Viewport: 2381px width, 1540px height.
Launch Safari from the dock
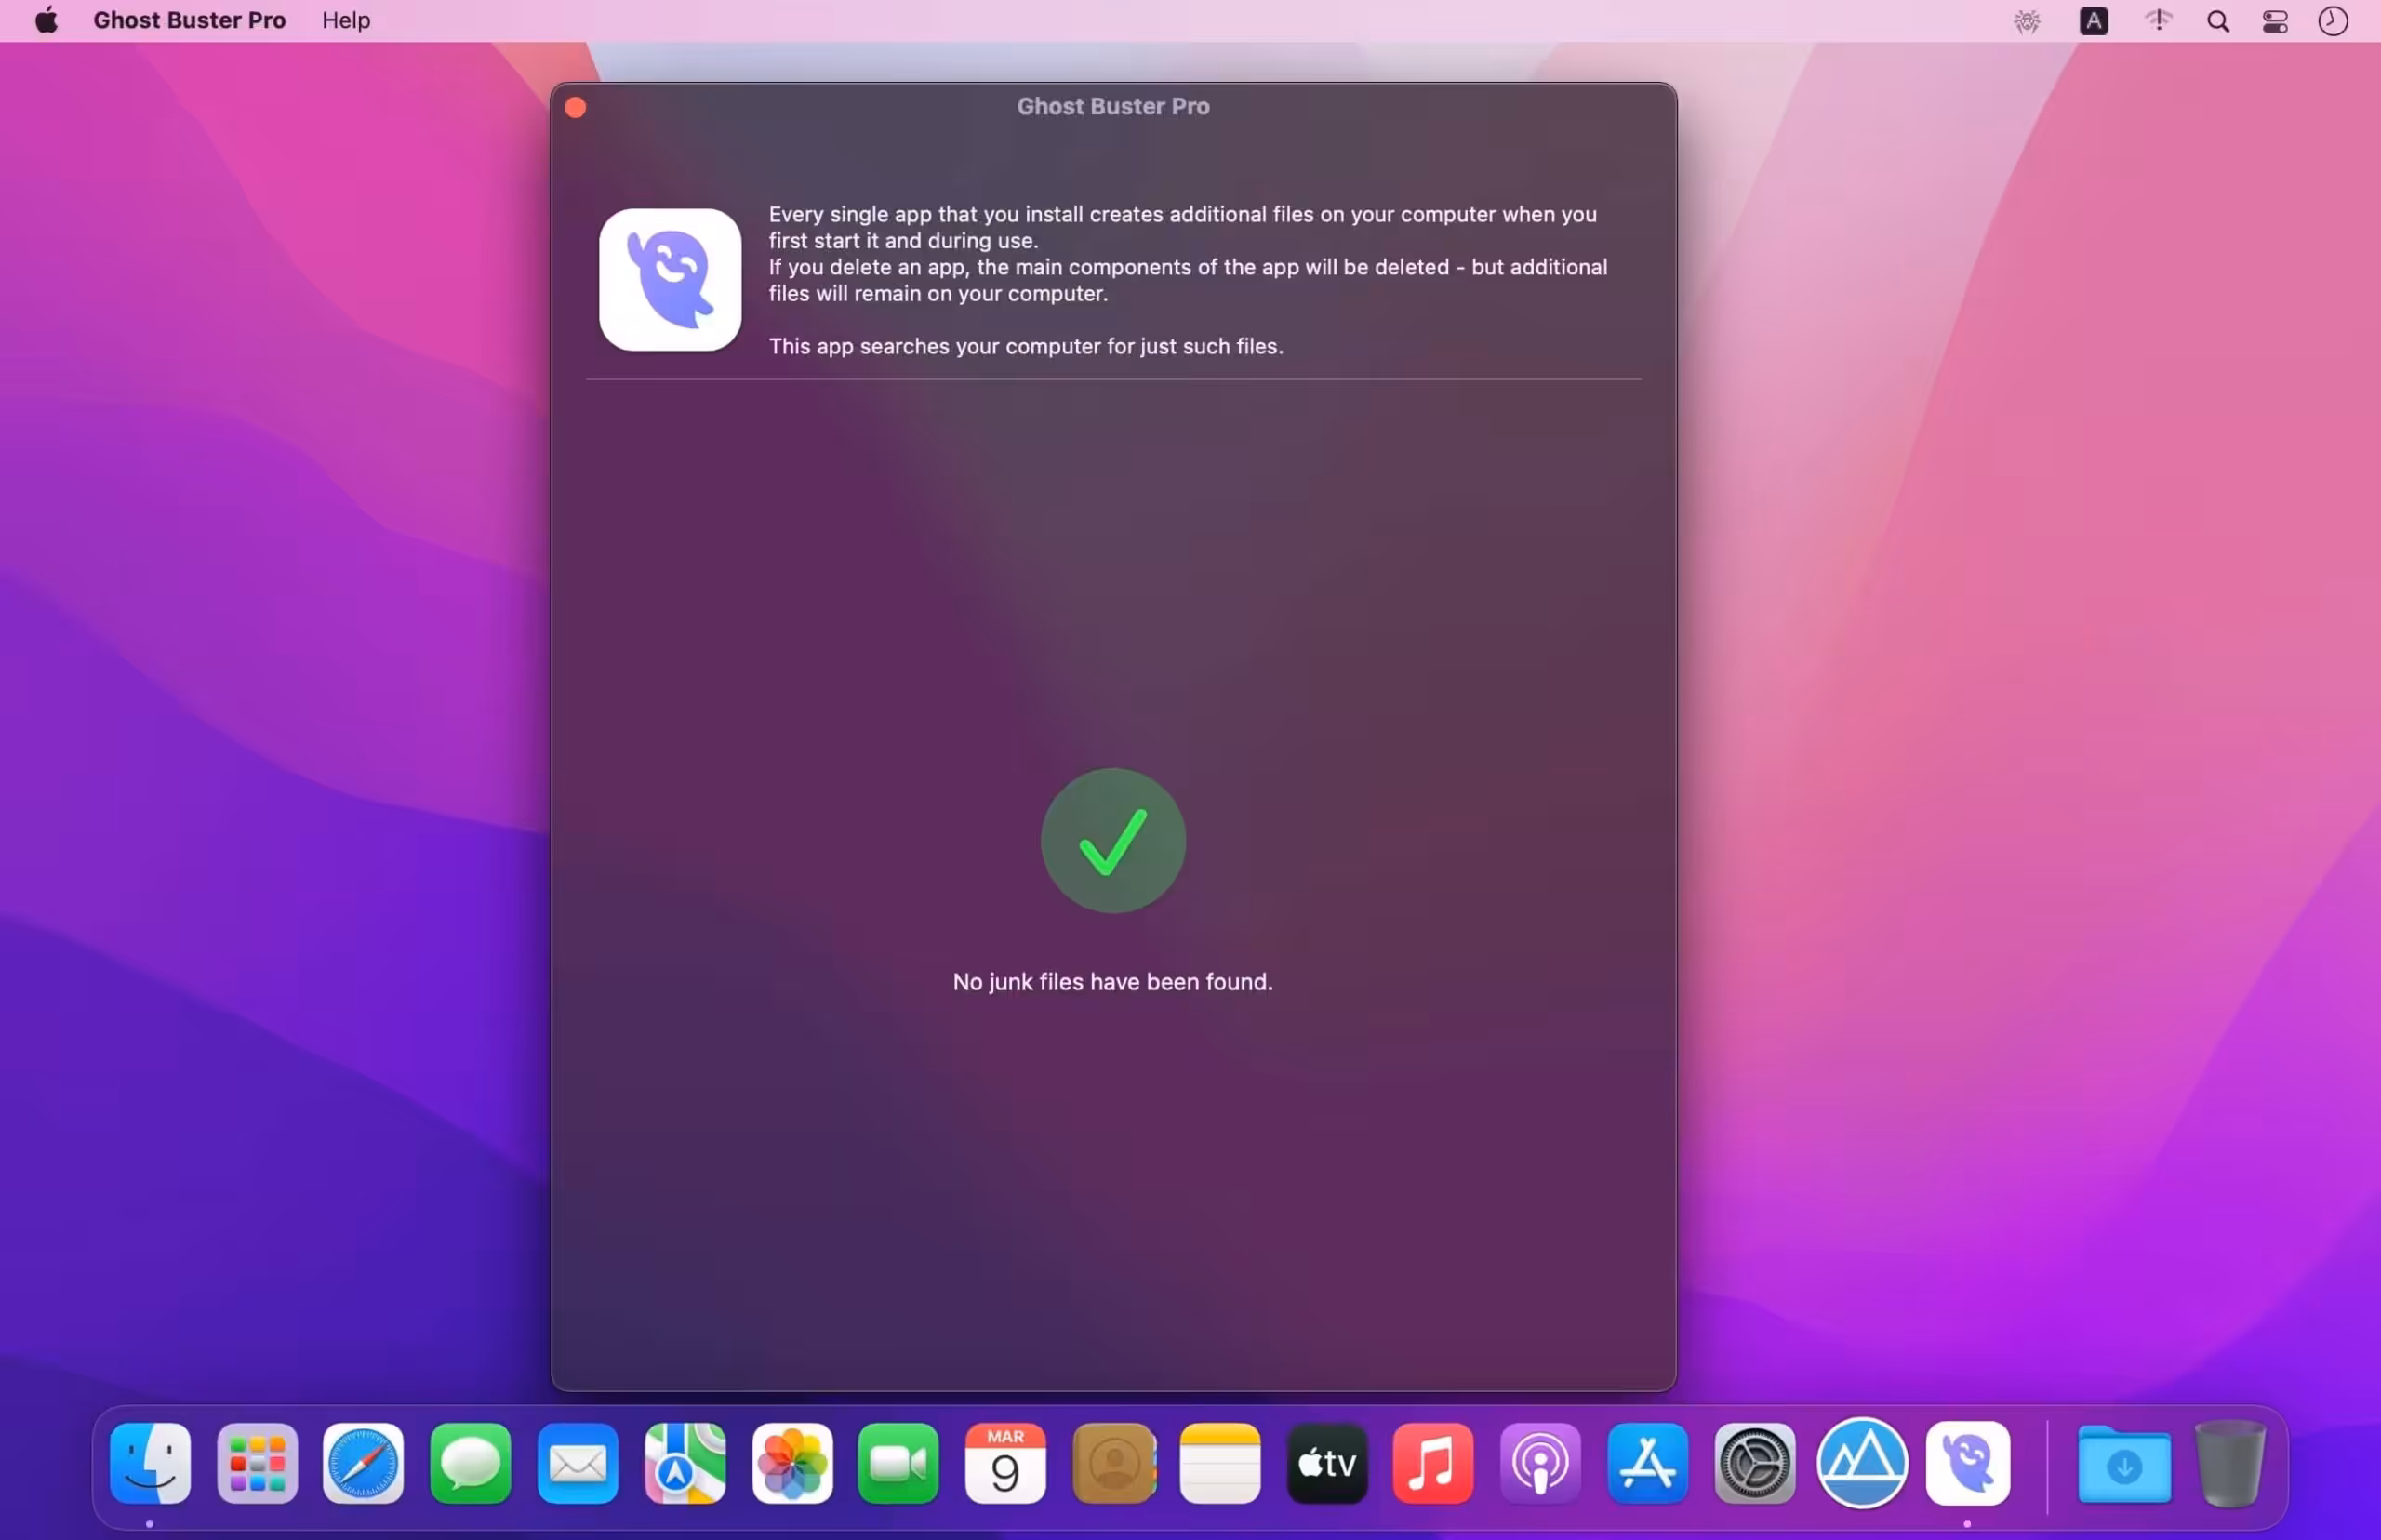point(363,1463)
